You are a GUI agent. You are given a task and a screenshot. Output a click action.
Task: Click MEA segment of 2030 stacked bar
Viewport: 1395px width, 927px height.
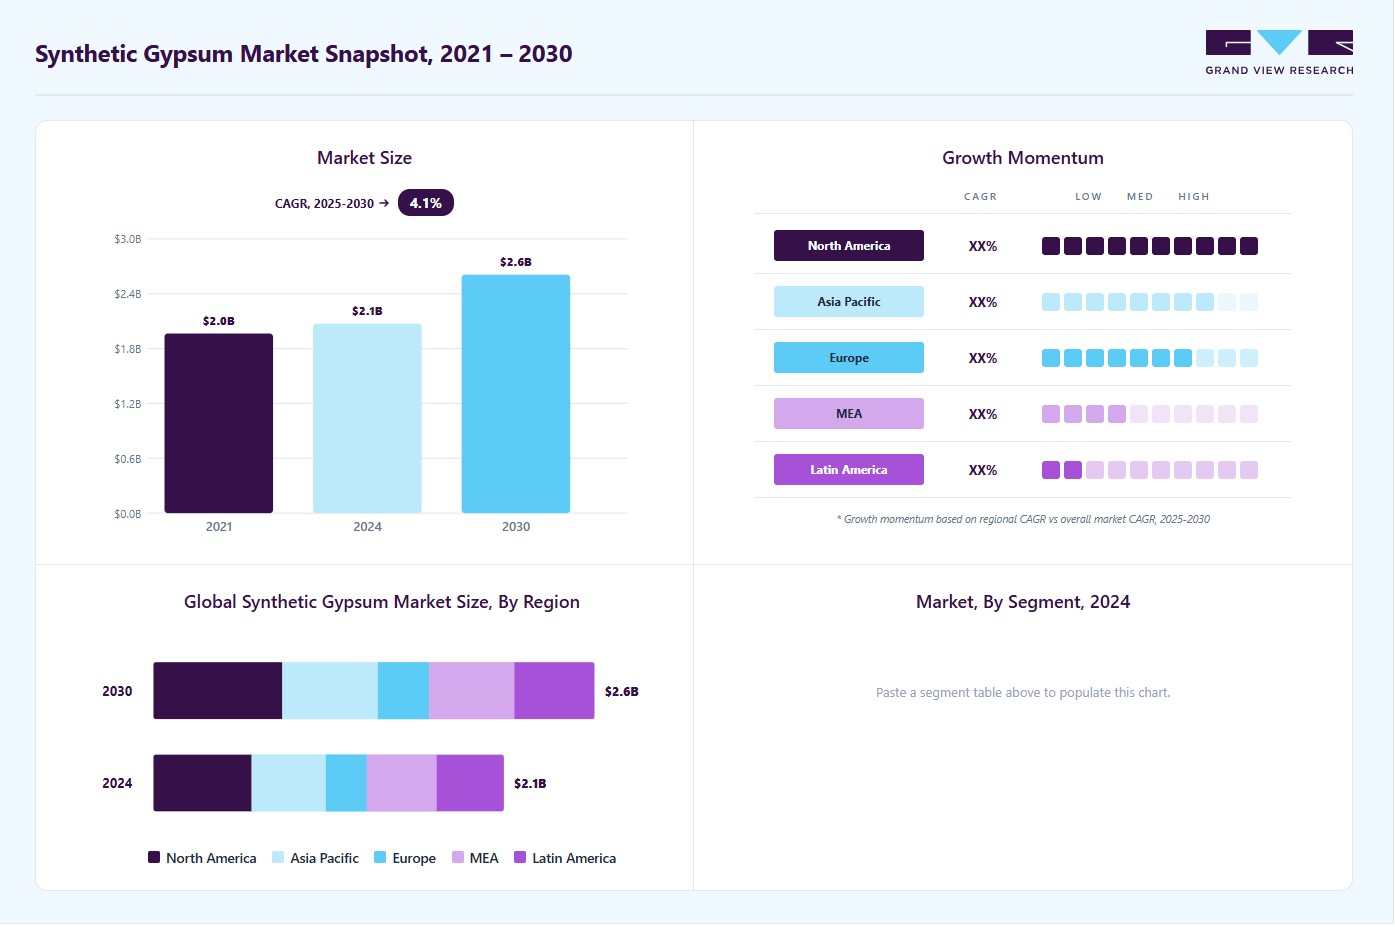(x=472, y=691)
